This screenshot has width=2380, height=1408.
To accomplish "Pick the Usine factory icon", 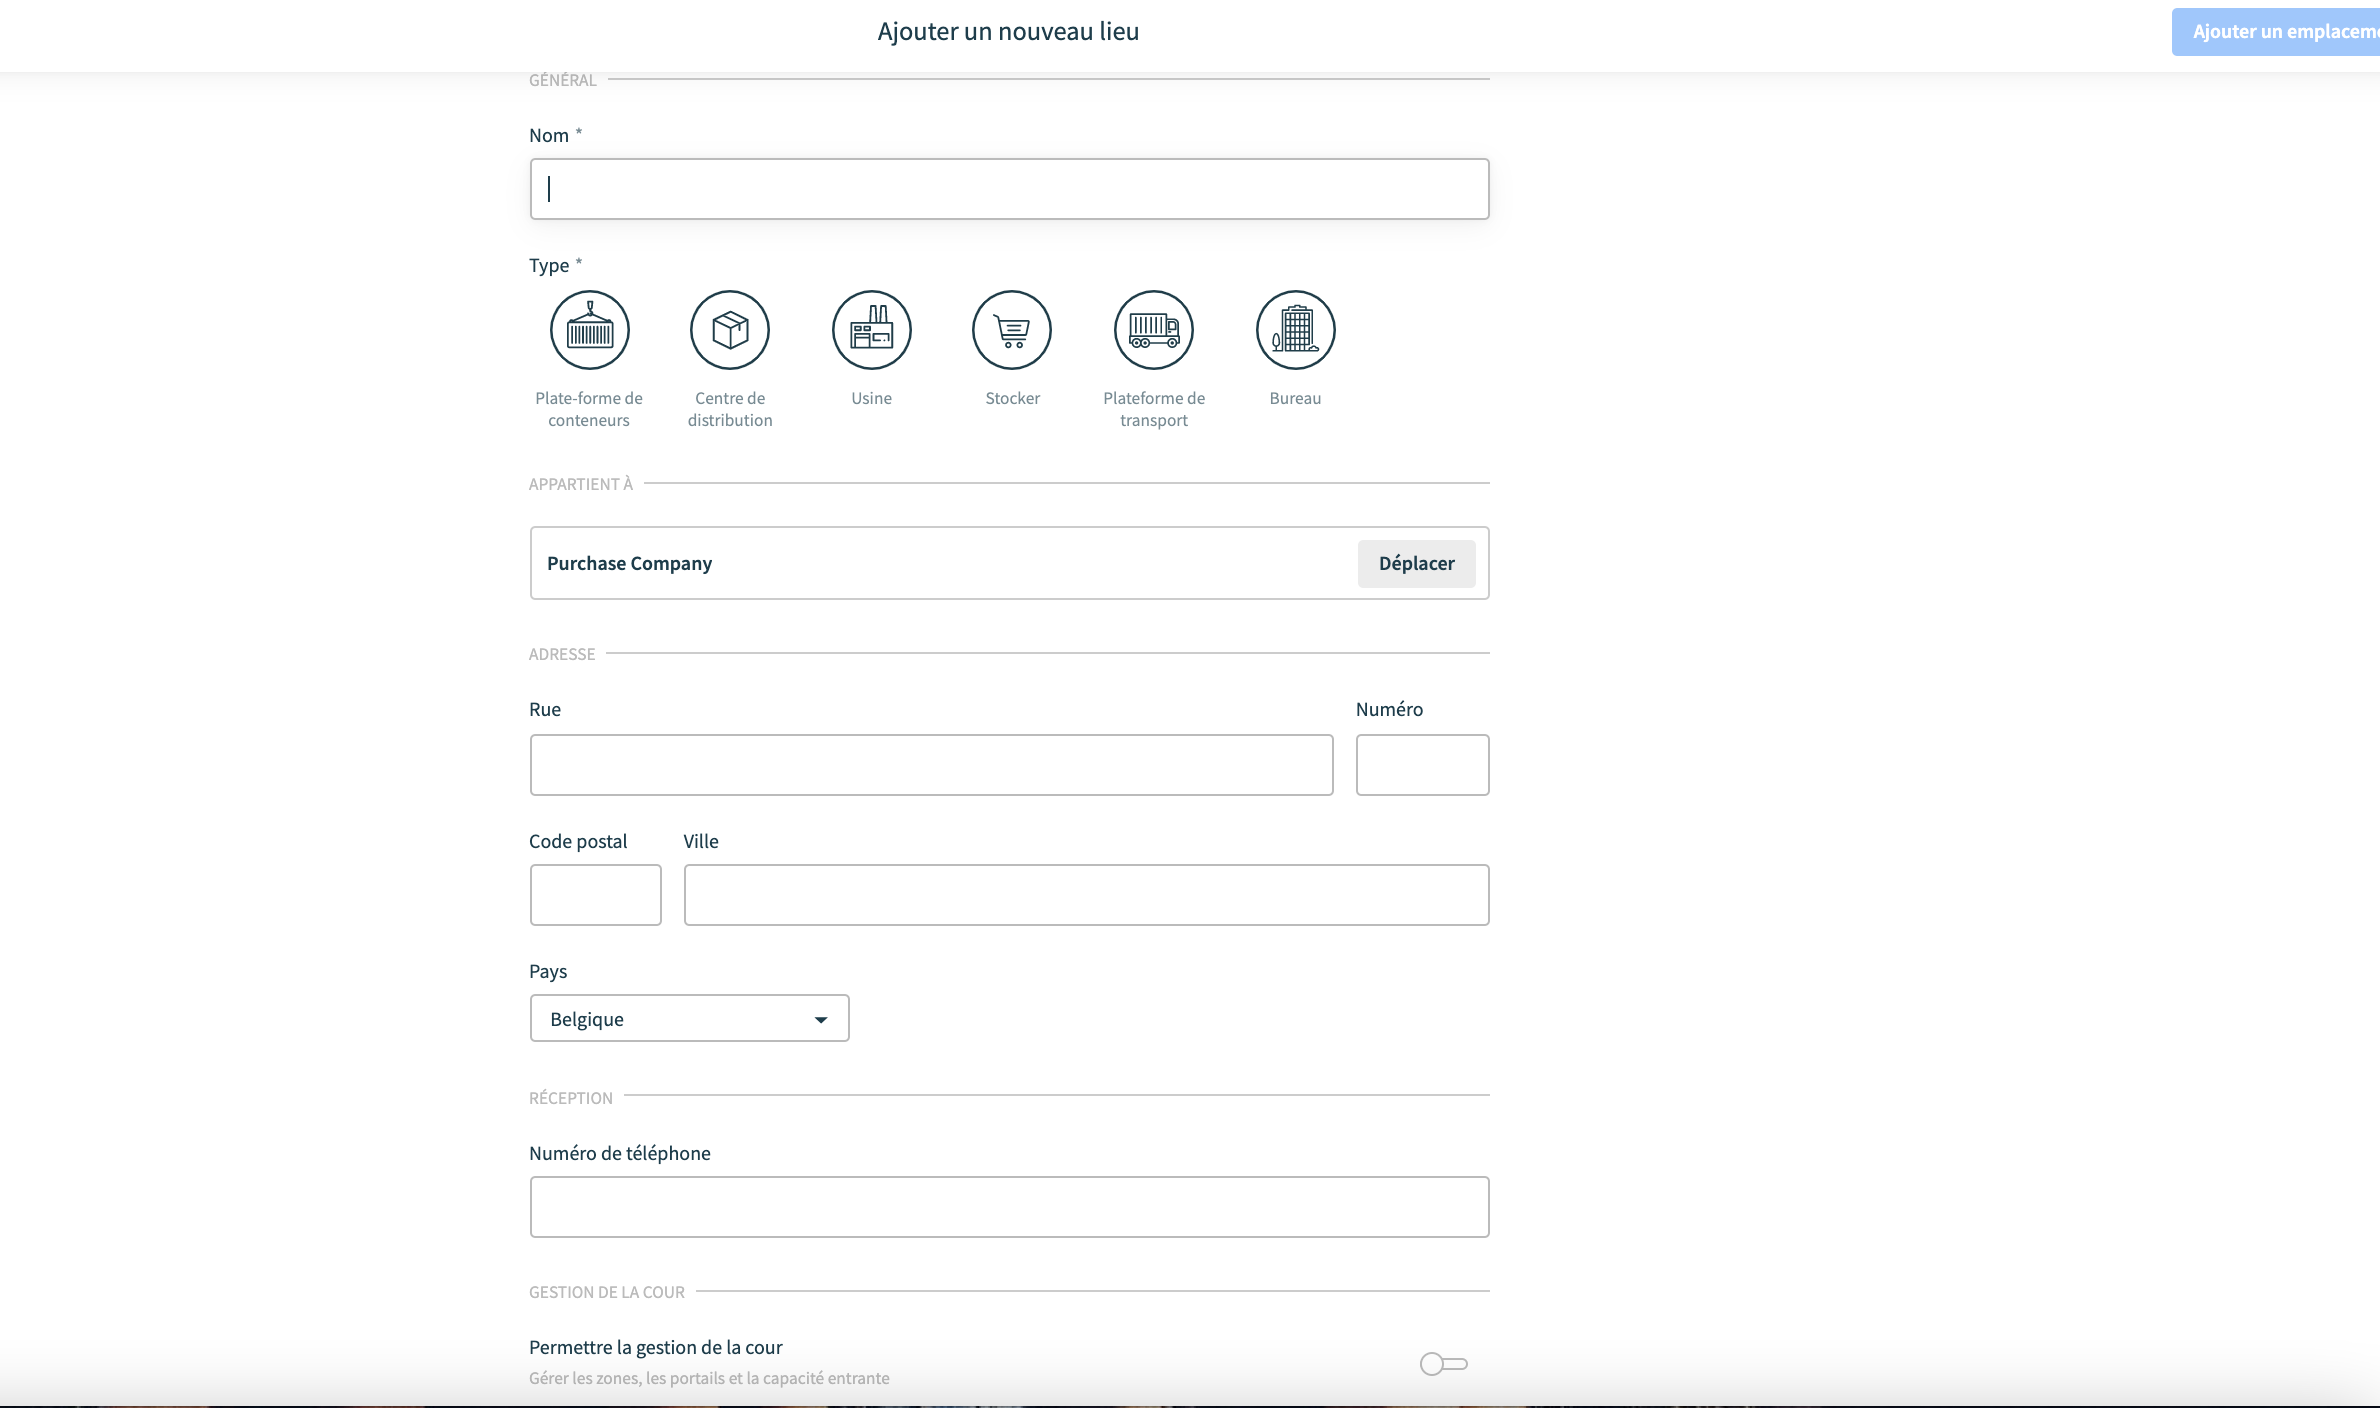I will [x=871, y=330].
